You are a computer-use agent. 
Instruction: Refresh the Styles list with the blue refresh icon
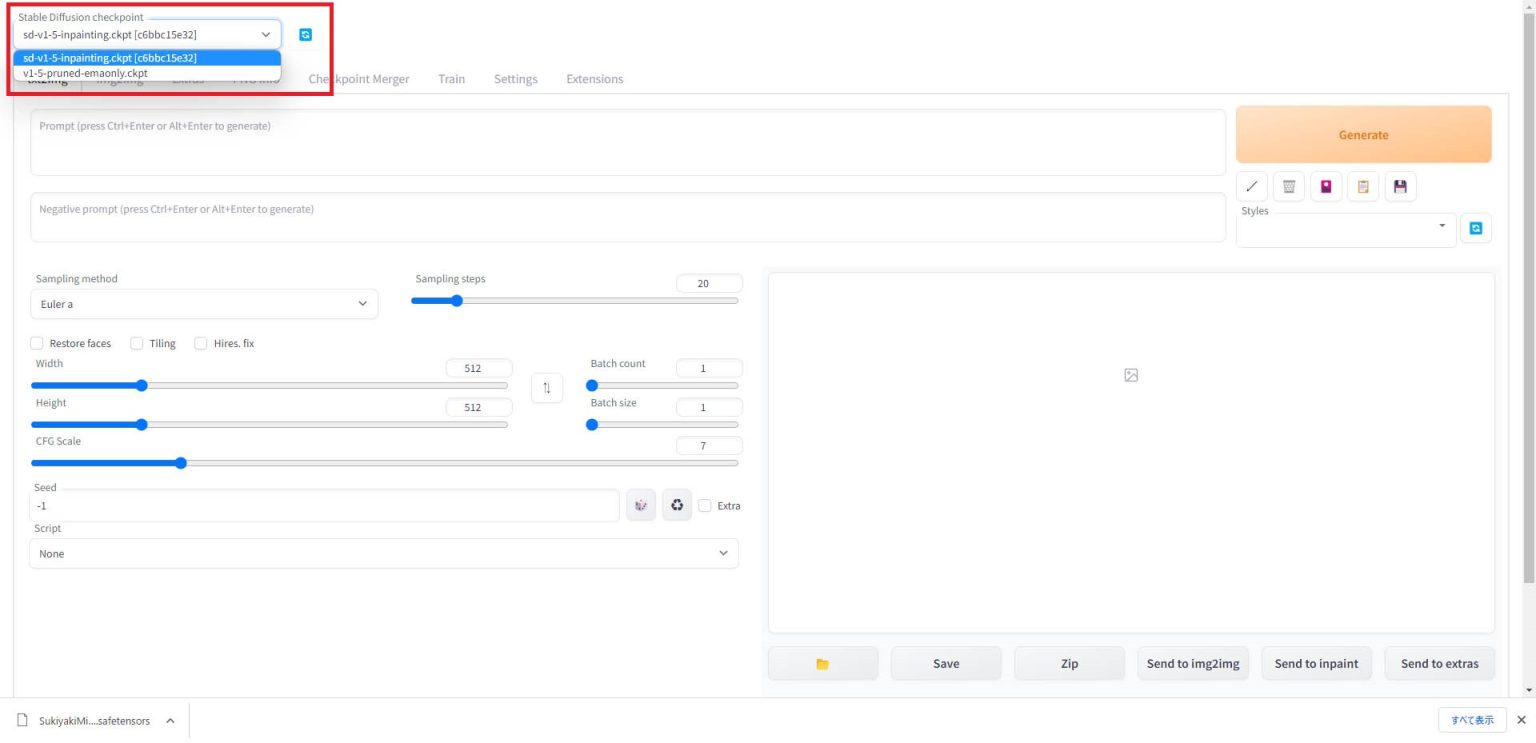tap(1476, 227)
